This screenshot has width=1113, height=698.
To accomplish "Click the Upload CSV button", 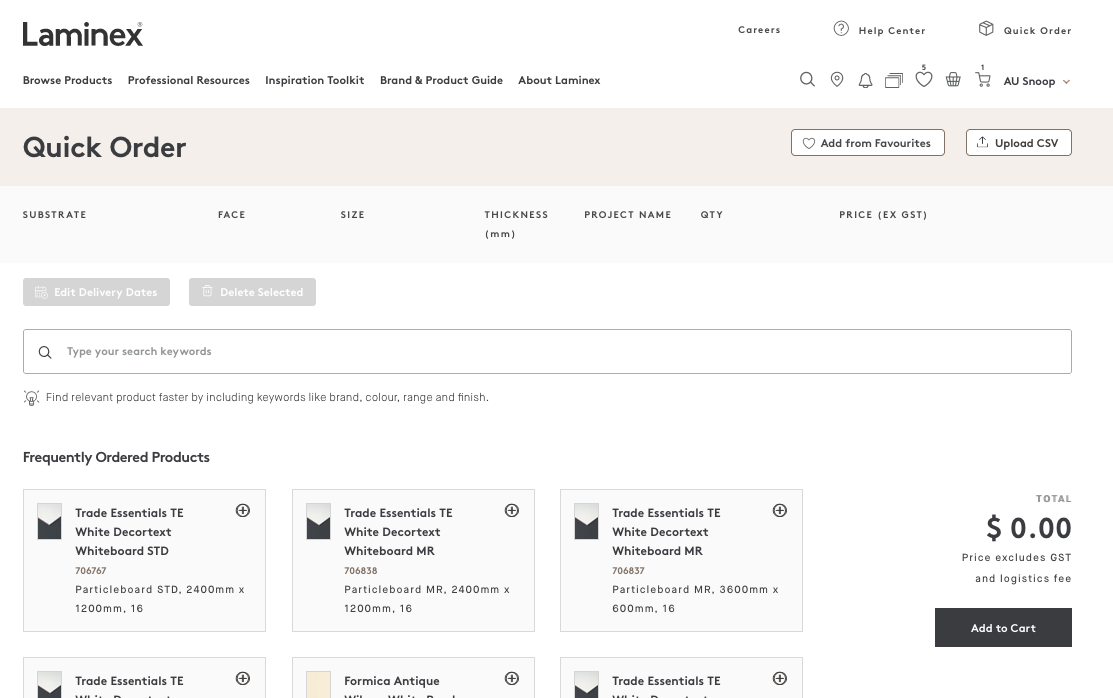I will click(x=1018, y=142).
